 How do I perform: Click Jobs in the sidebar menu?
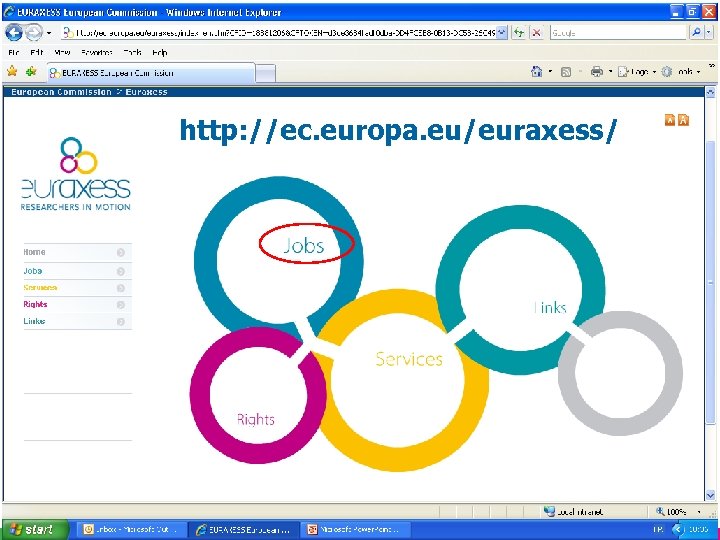(x=33, y=271)
